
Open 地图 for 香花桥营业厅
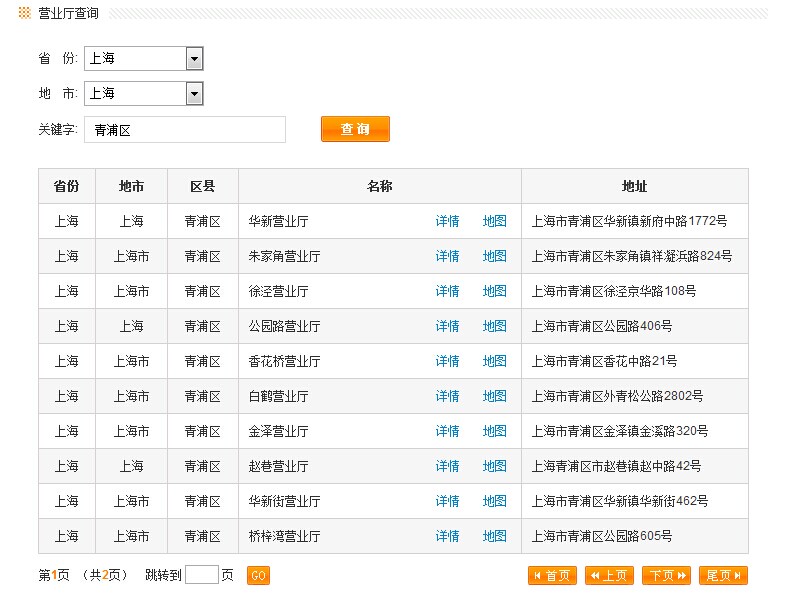click(x=495, y=361)
